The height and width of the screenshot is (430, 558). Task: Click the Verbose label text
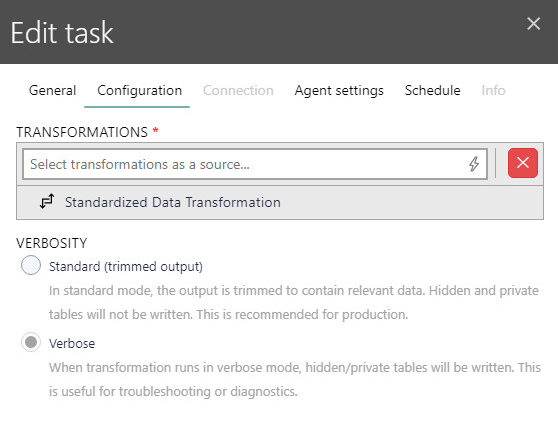[72, 344]
